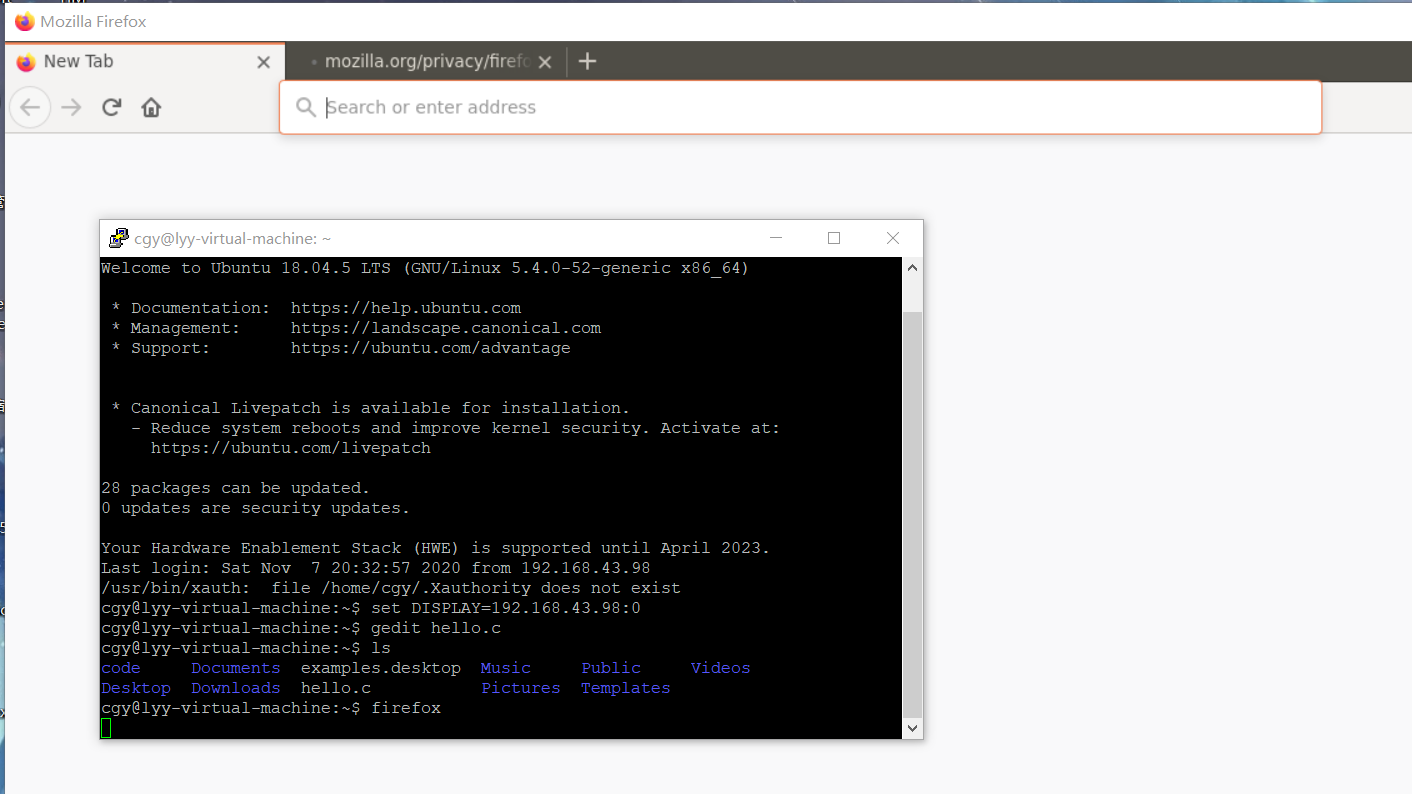The height and width of the screenshot is (794, 1412).
Task: Click 'Documents' directory in ls output
Action: (x=236, y=668)
